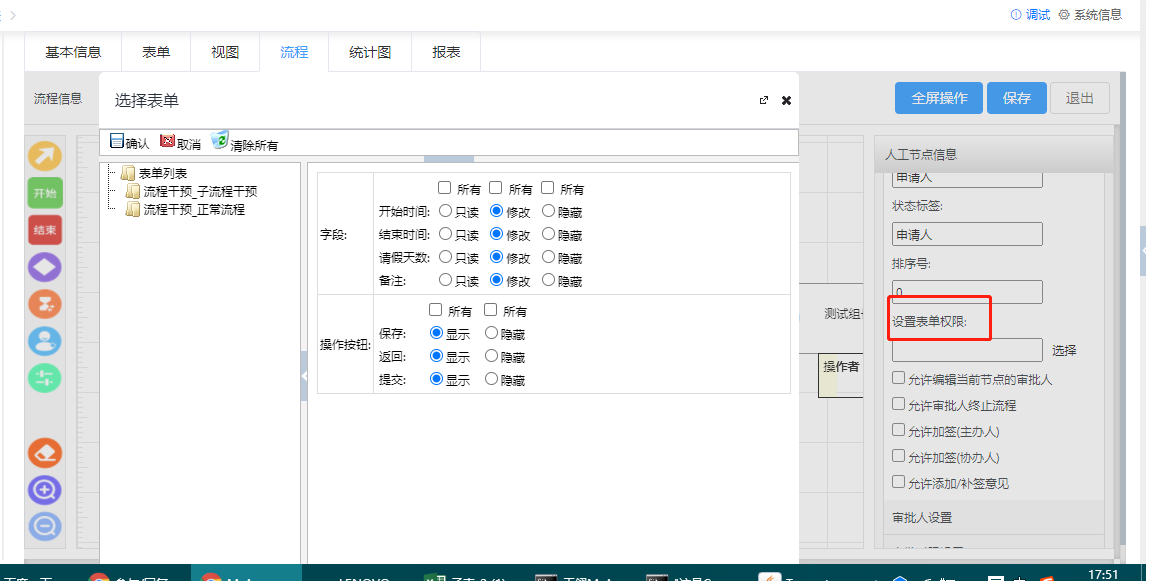The image size is (1150, 581).
Task: Hide the 返回 operation button
Action: pyautogui.click(x=491, y=356)
